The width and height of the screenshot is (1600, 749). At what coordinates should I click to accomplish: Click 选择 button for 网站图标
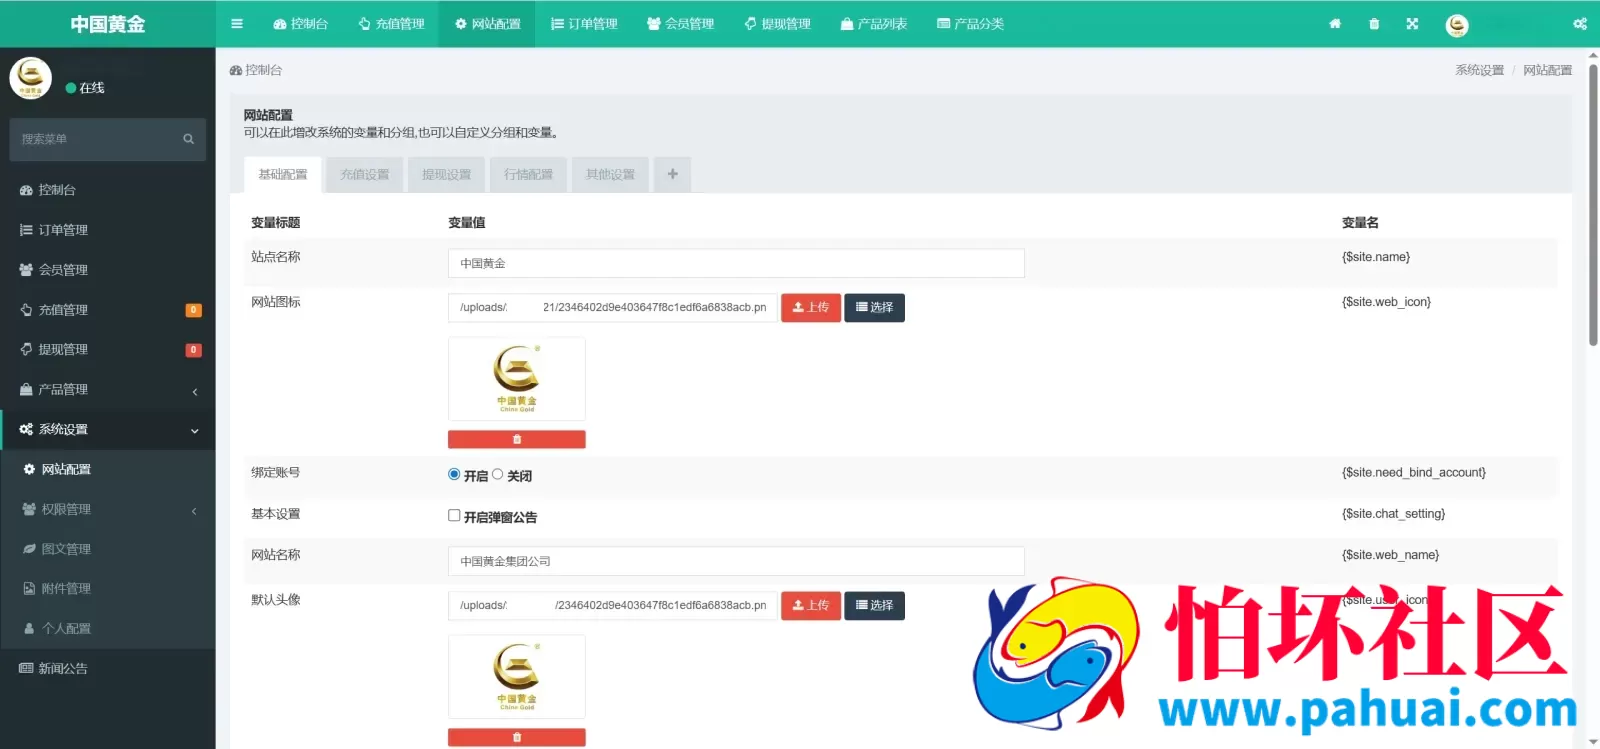tap(875, 308)
